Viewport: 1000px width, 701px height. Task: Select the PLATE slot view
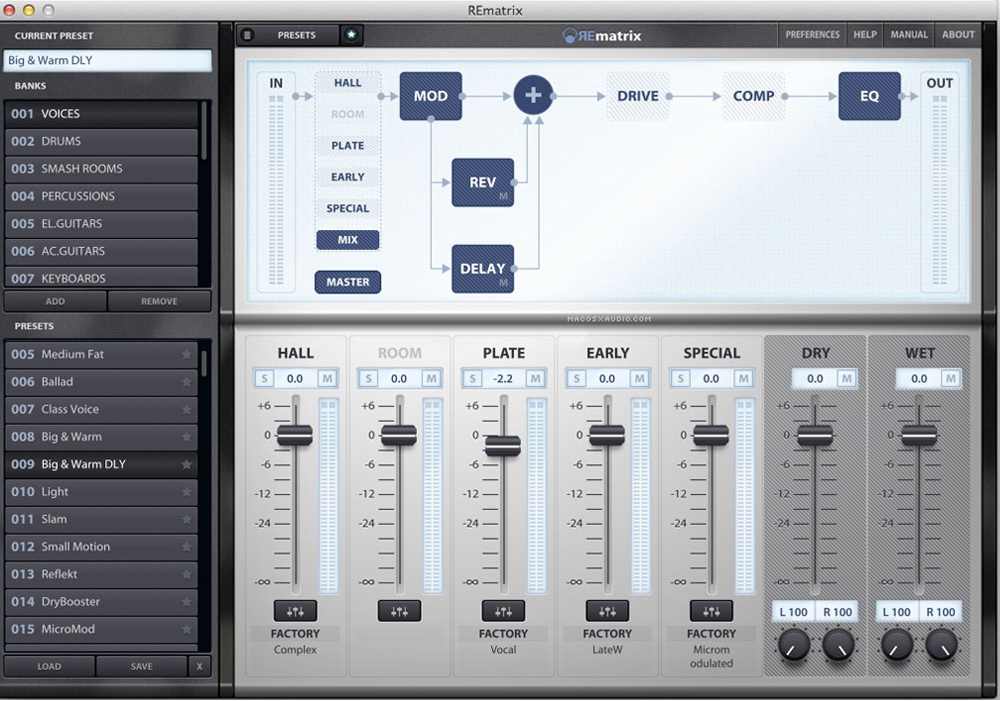point(348,145)
